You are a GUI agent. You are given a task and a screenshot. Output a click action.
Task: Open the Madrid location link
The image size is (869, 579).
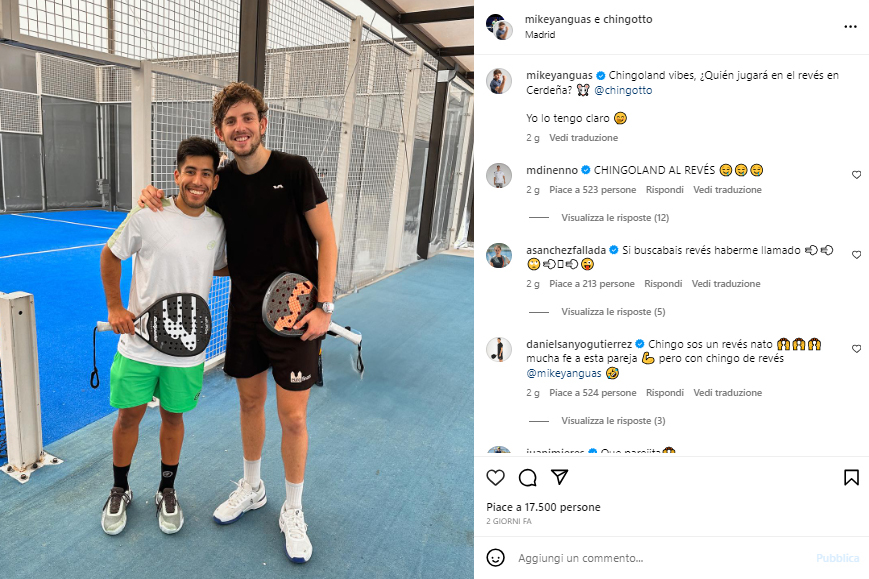[540, 34]
